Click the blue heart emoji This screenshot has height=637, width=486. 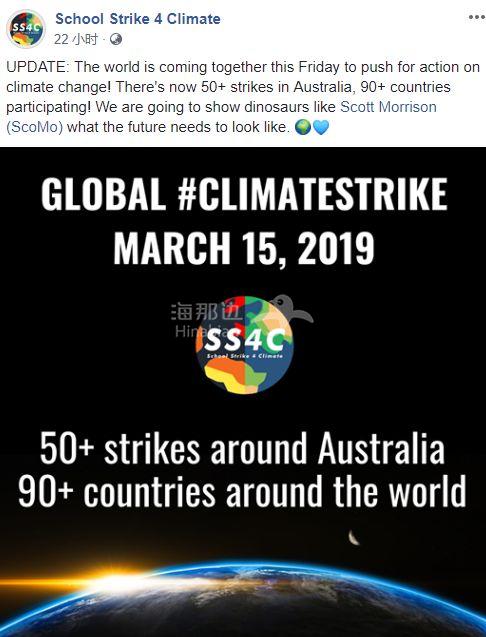tap(321, 128)
